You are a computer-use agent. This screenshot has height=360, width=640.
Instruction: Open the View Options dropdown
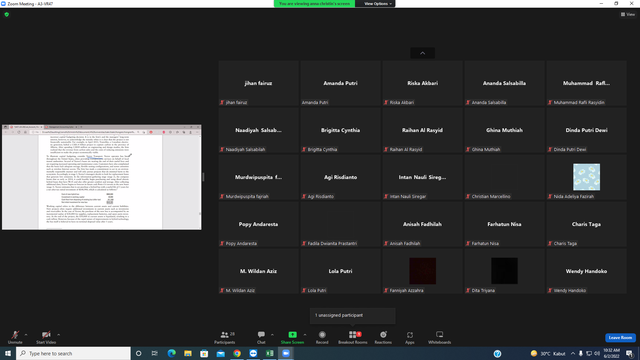[378, 4]
